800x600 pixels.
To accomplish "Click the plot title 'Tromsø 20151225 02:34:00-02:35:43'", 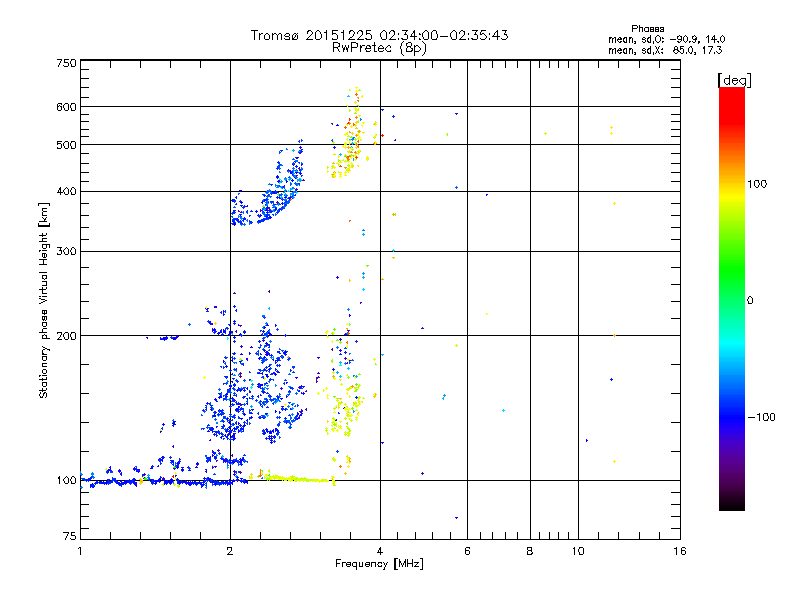I will pos(379,35).
